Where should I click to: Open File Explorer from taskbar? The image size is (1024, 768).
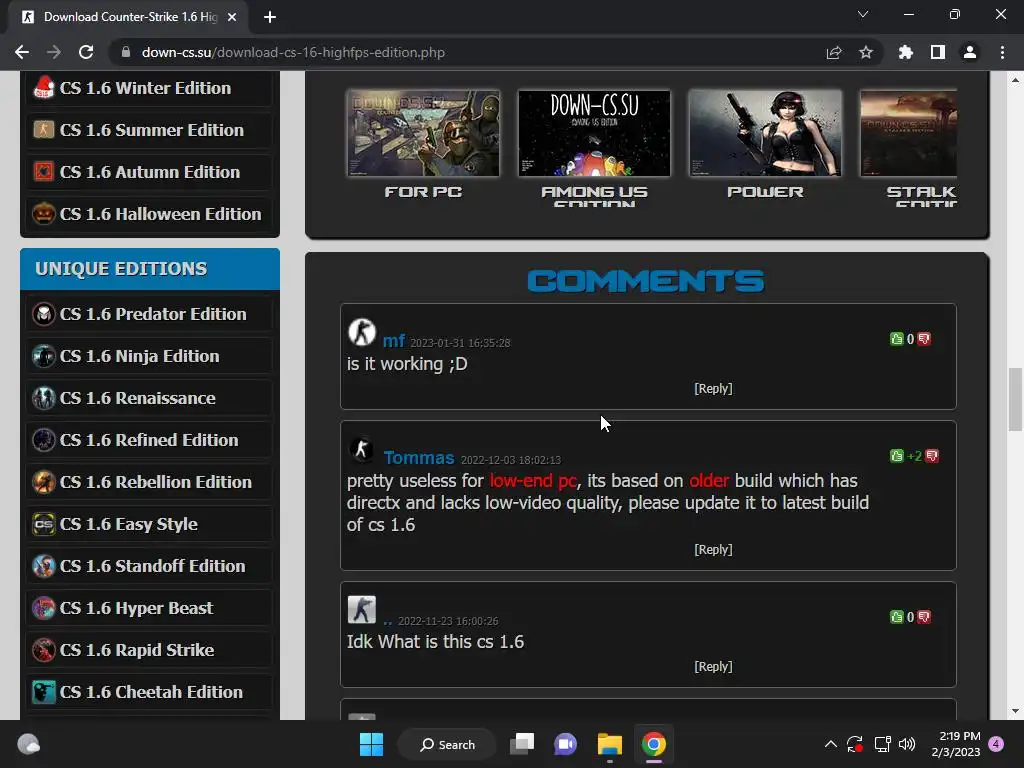pyautogui.click(x=609, y=744)
